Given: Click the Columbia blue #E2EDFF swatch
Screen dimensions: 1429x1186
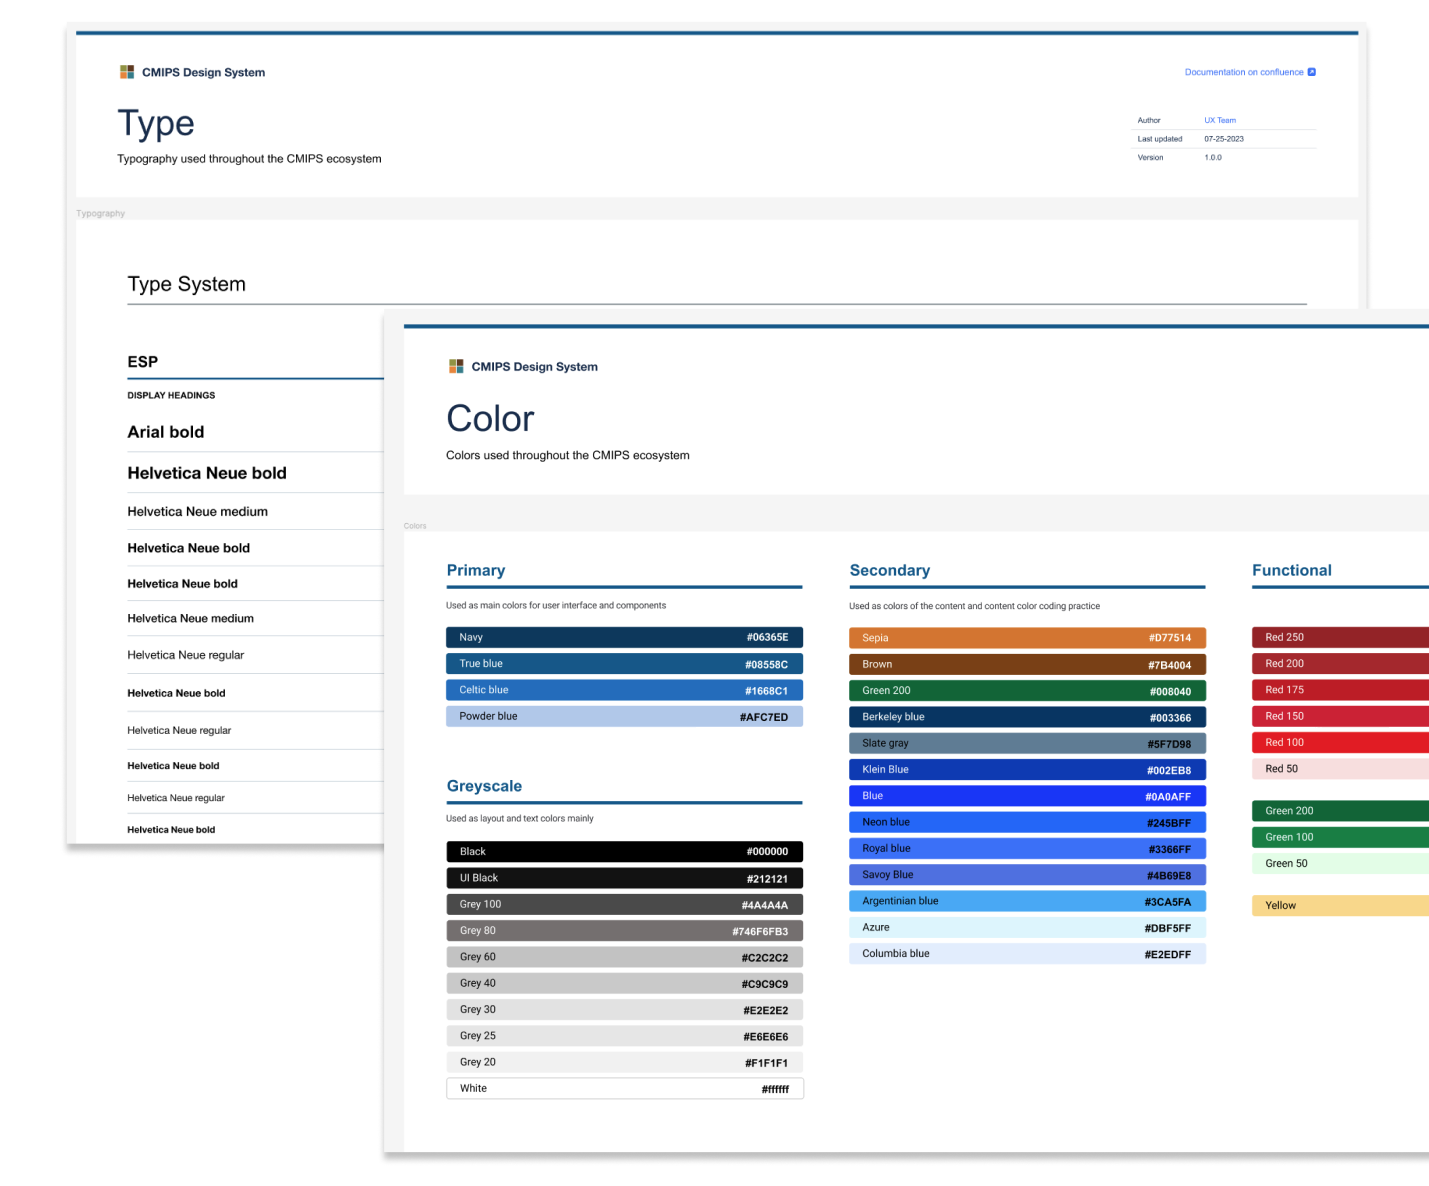Looking at the screenshot, I should click(1027, 954).
